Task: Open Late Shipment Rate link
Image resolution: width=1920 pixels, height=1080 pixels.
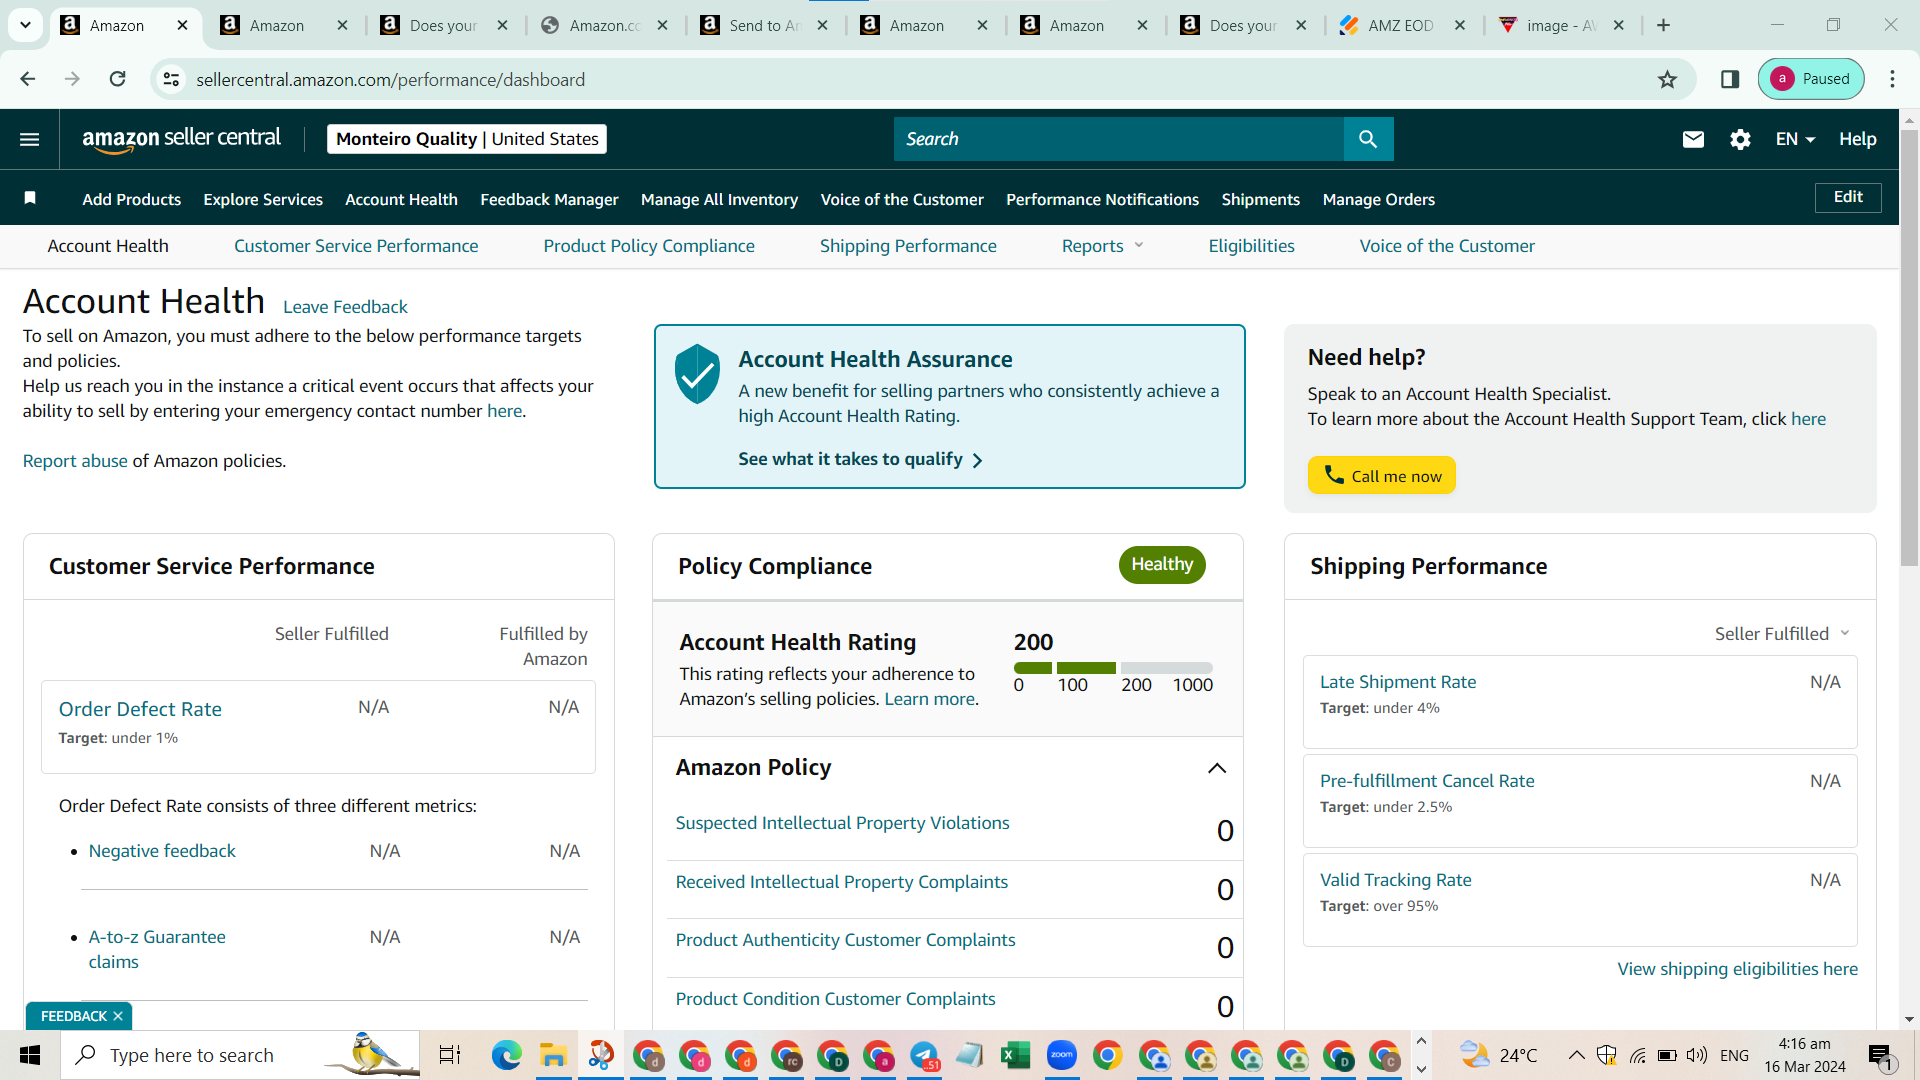Action: 1398,682
